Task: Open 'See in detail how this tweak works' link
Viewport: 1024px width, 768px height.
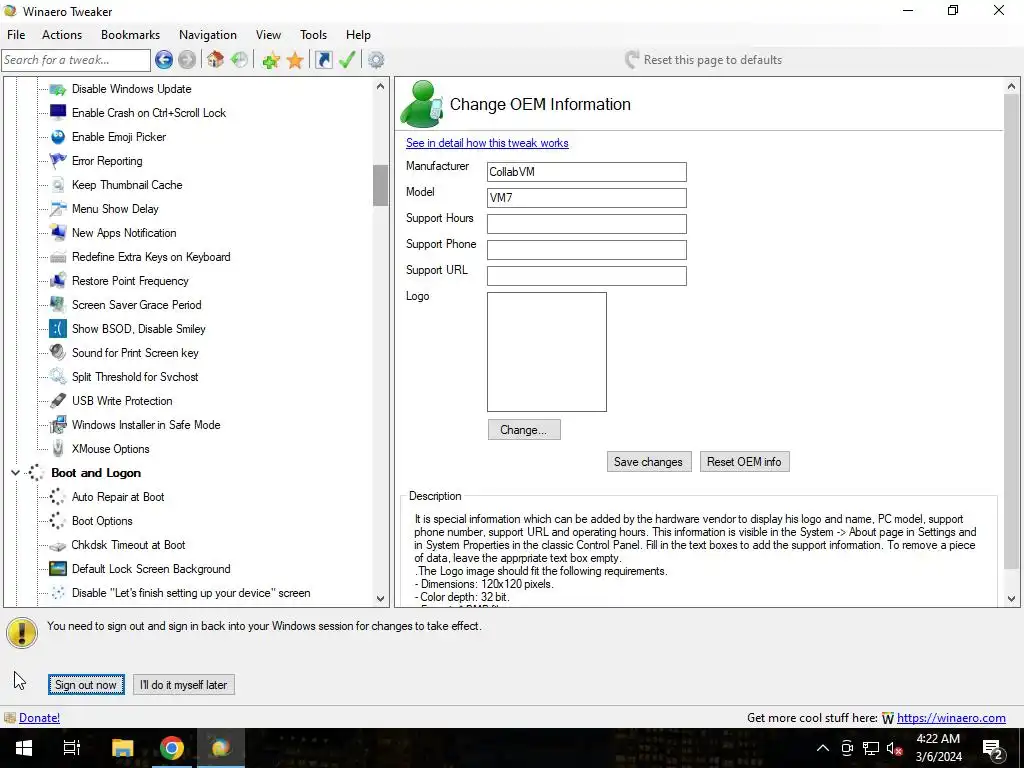Action: [x=487, y=143]
